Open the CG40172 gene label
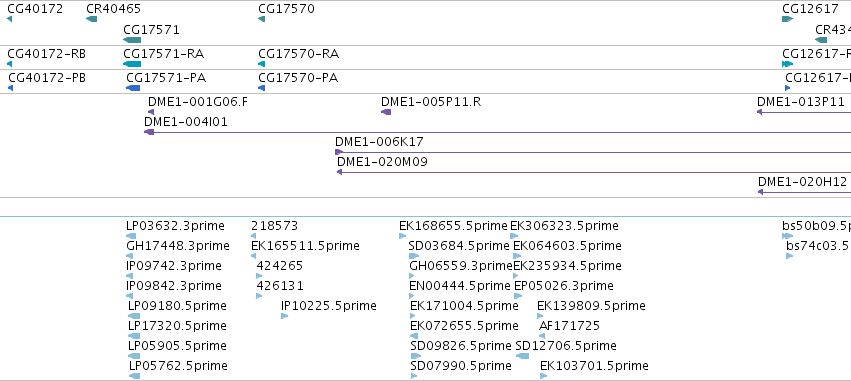This screenshot has height=381, width=851. tap(35, 9)
